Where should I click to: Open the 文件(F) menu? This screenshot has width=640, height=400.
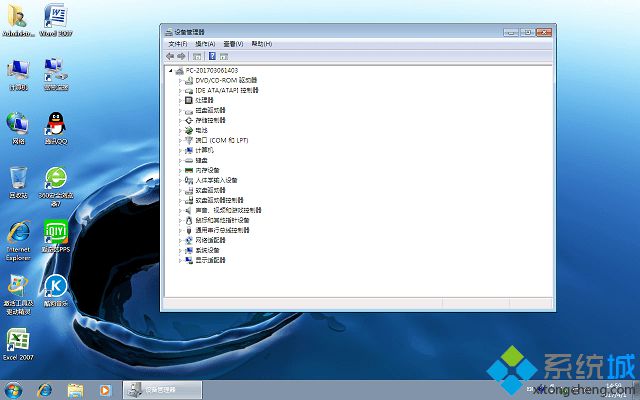click(x=178, y=44)
